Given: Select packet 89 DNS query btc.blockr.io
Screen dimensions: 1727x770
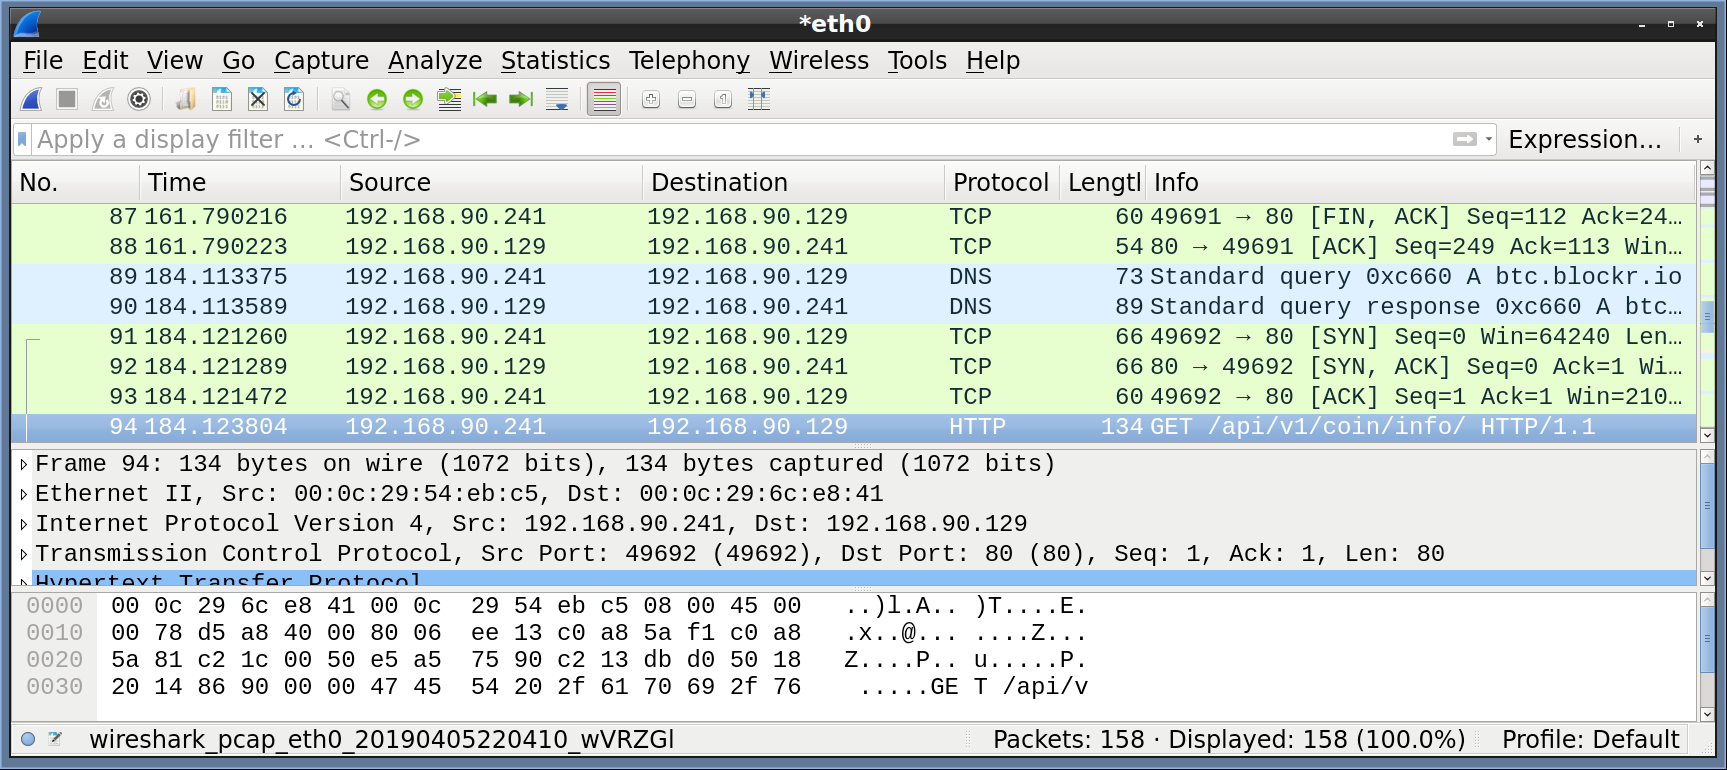Looking at the screenshot, I should (854, 277).
